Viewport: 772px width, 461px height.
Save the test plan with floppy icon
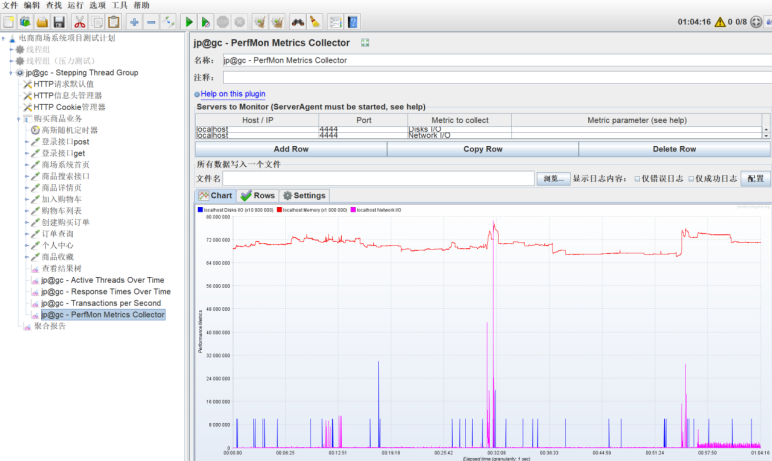59,22
